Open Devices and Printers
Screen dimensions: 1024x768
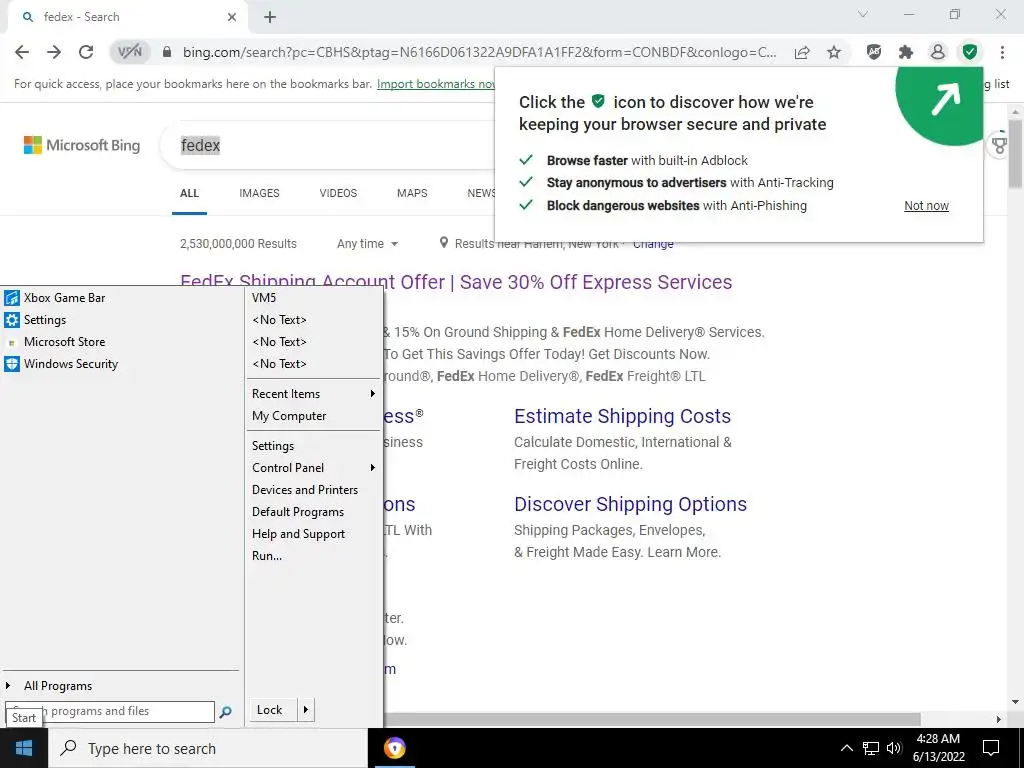(x=313, y=490)
